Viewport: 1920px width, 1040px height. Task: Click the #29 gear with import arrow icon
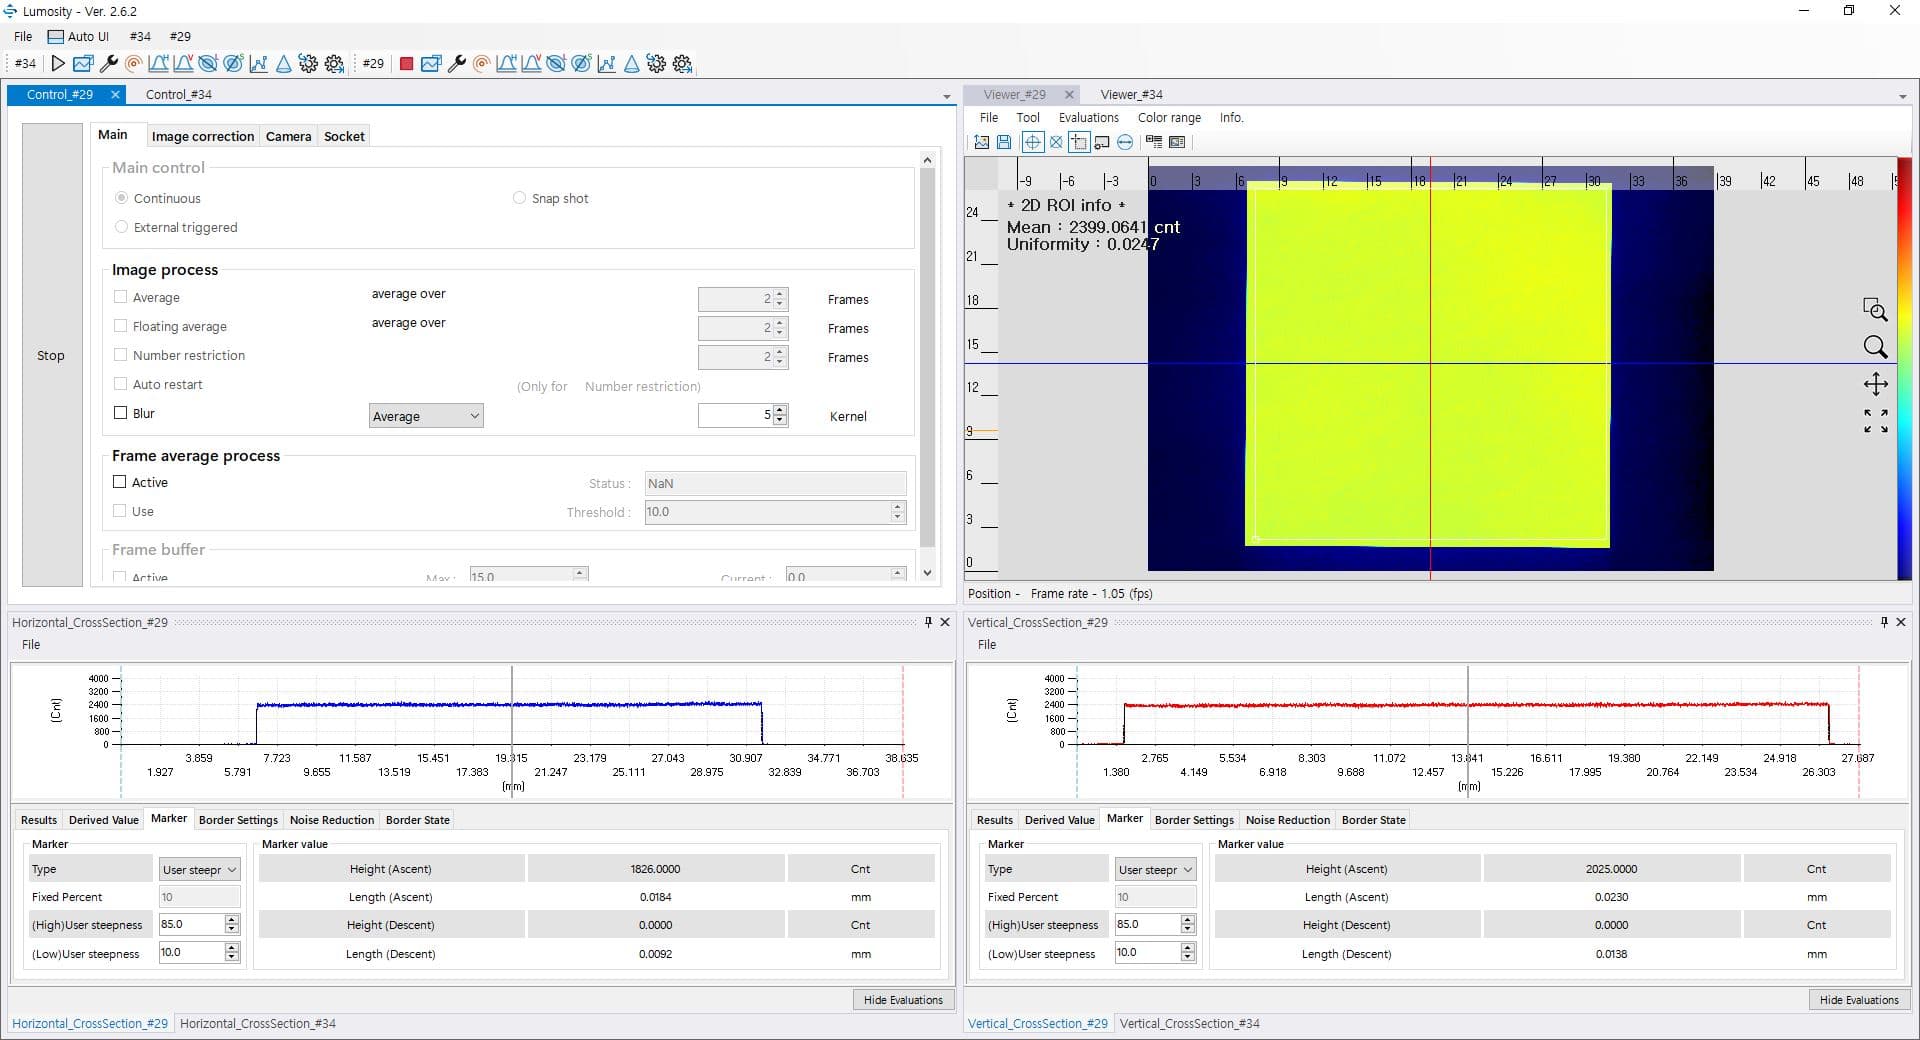[x=656, y=63]
